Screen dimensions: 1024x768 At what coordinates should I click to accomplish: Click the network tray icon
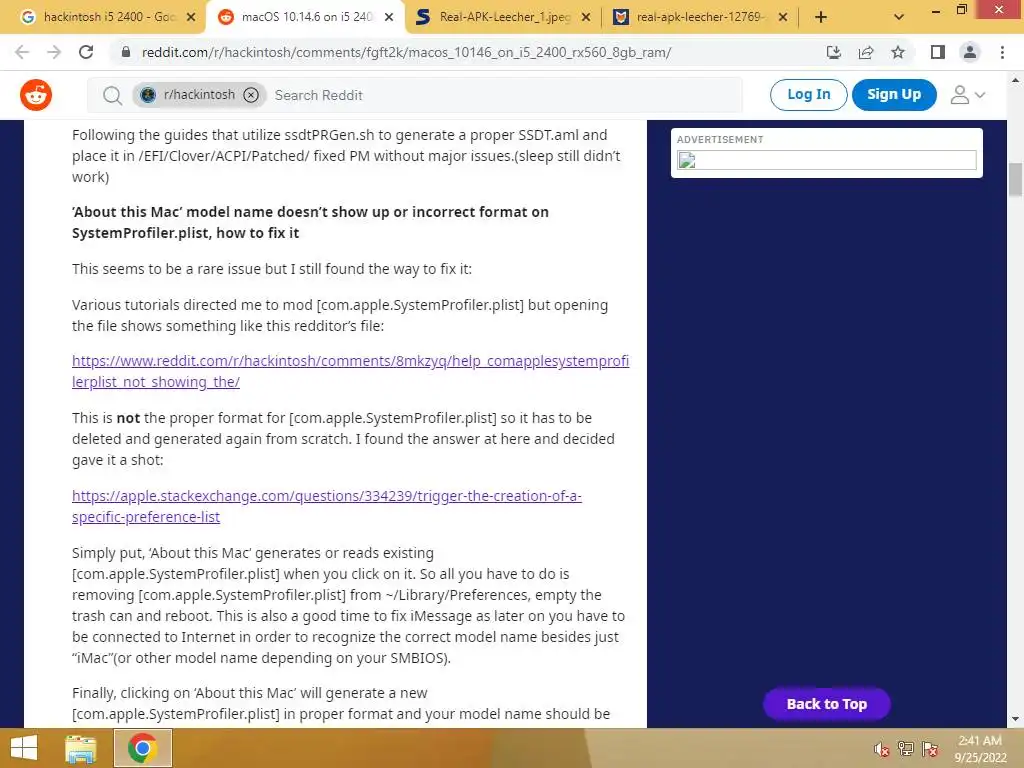(x=906, y=749)
